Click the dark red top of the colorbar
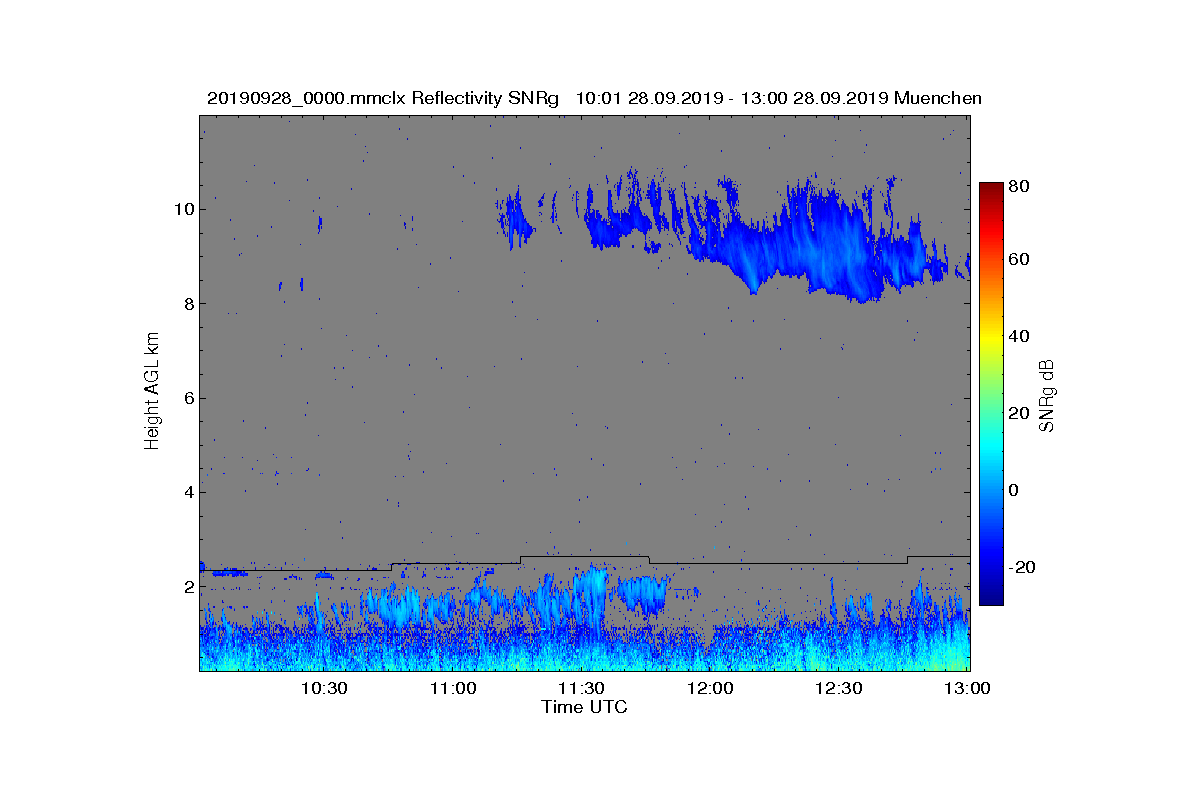This screenshot has width=1200, height=800. click(991, 188)
